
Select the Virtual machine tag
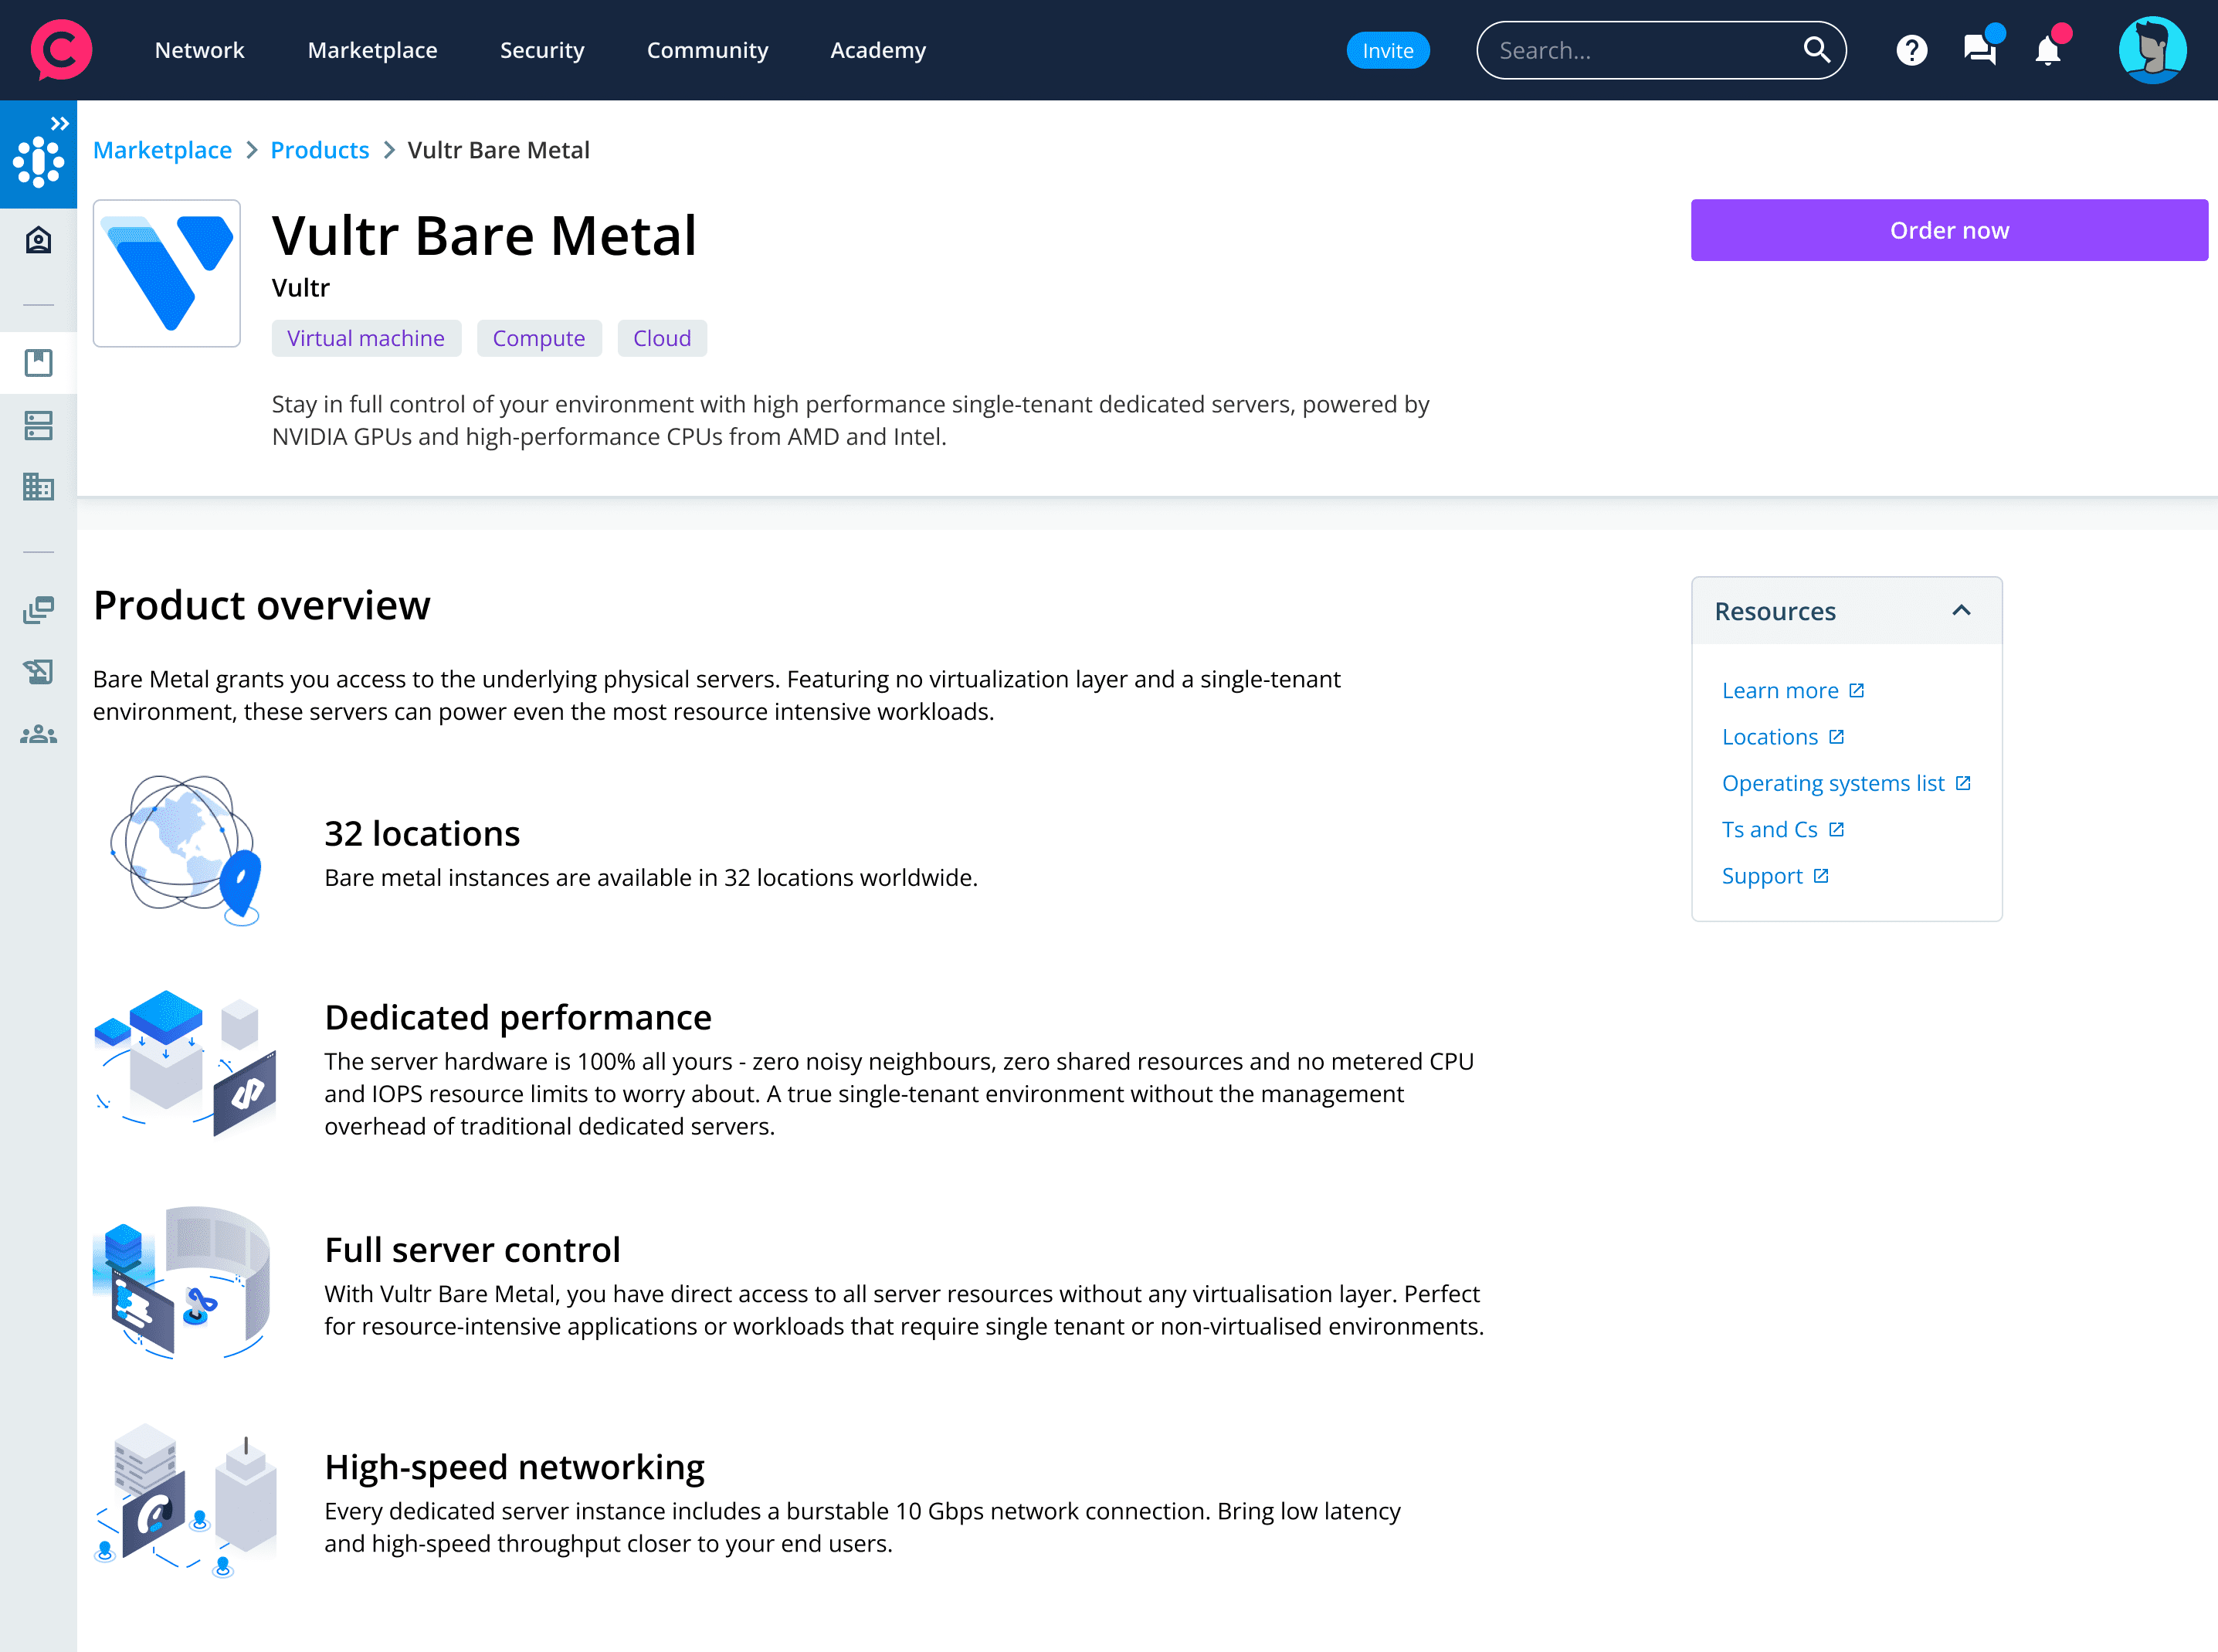click(x=365, y=338)
